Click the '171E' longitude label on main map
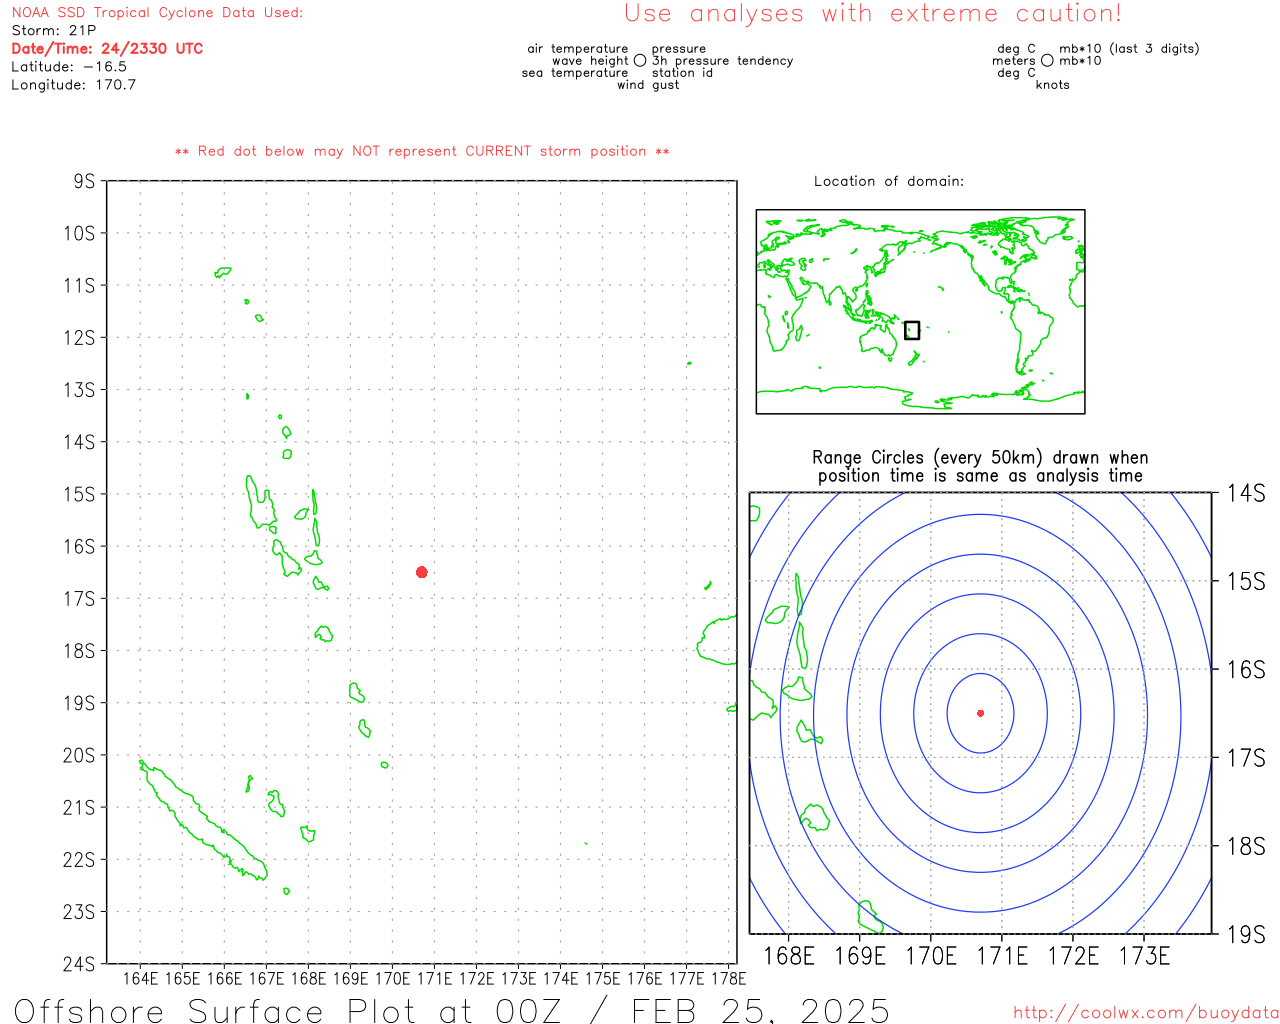The image size is (1280, 1024). 434,979
